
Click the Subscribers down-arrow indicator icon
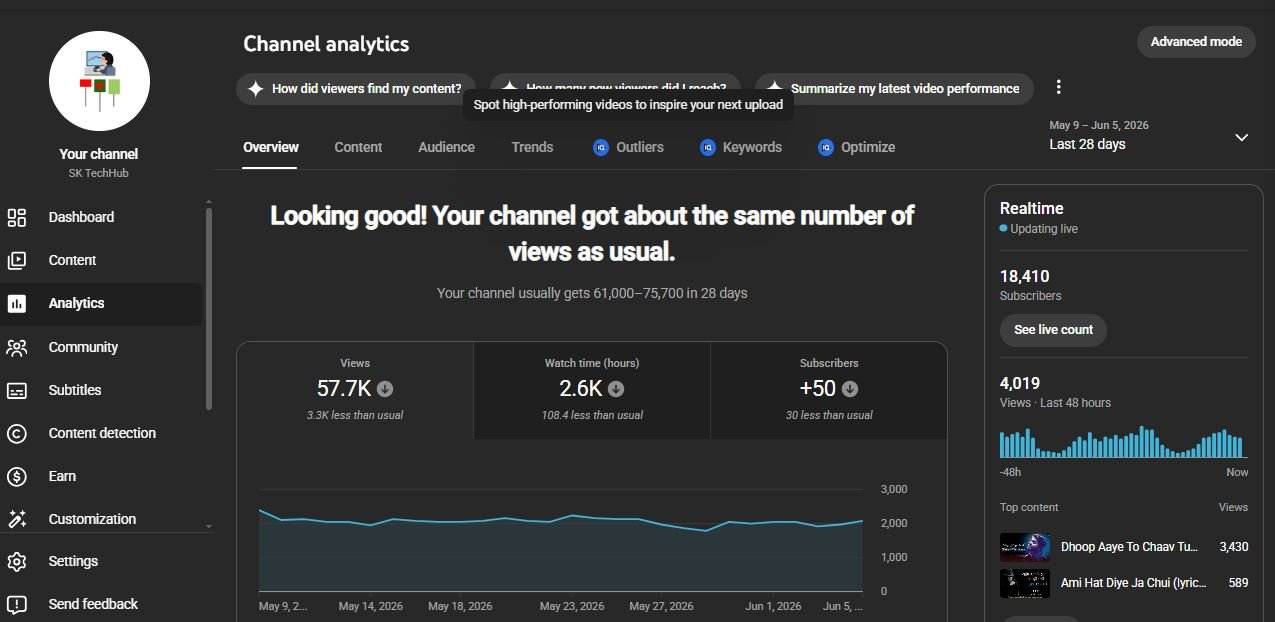850,389
